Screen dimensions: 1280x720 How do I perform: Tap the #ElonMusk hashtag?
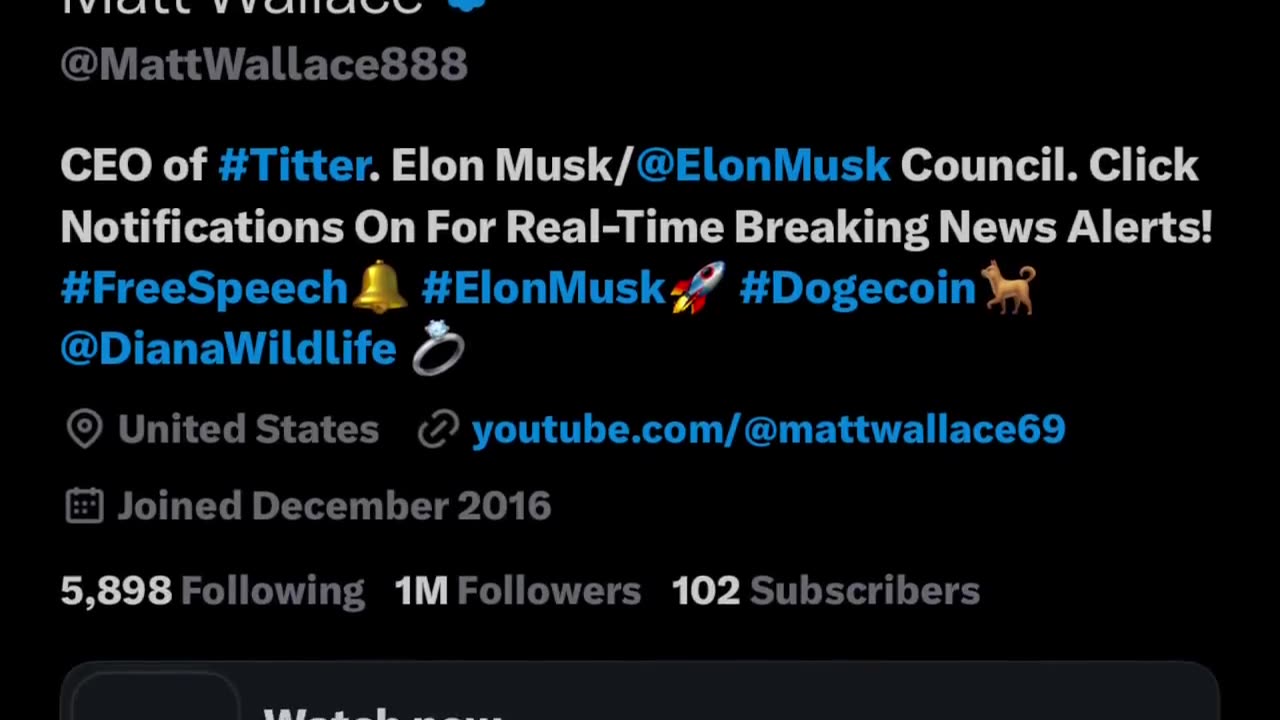pyautogui.click(x=543, y=288)
